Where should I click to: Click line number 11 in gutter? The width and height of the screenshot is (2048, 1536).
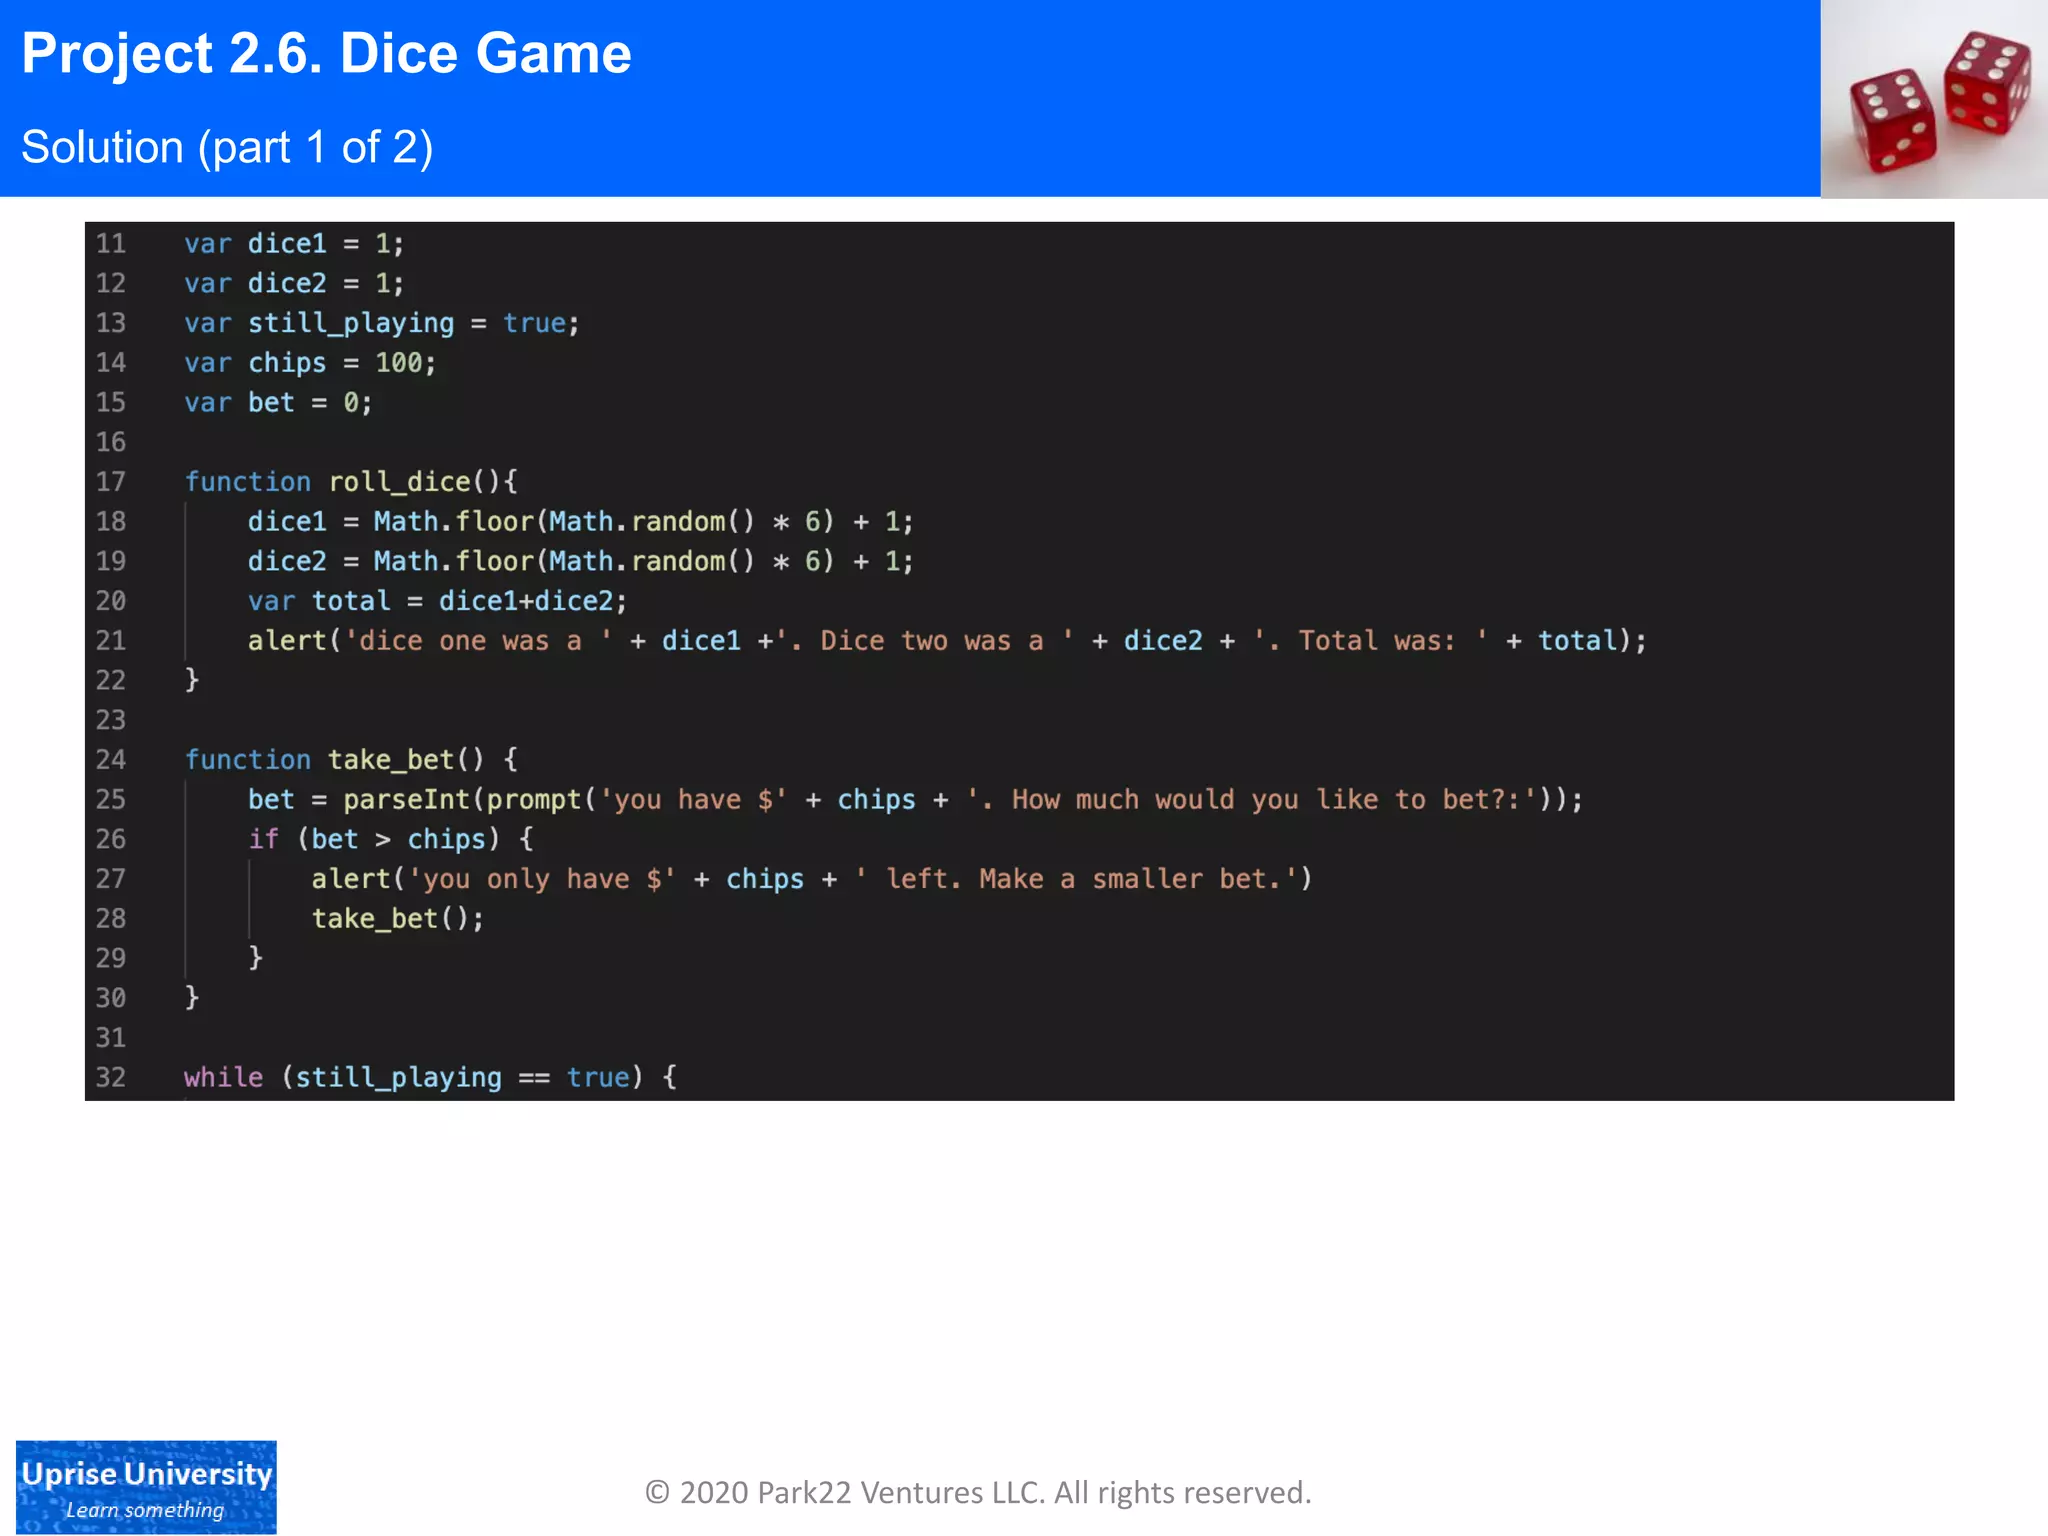coord(111,244)
